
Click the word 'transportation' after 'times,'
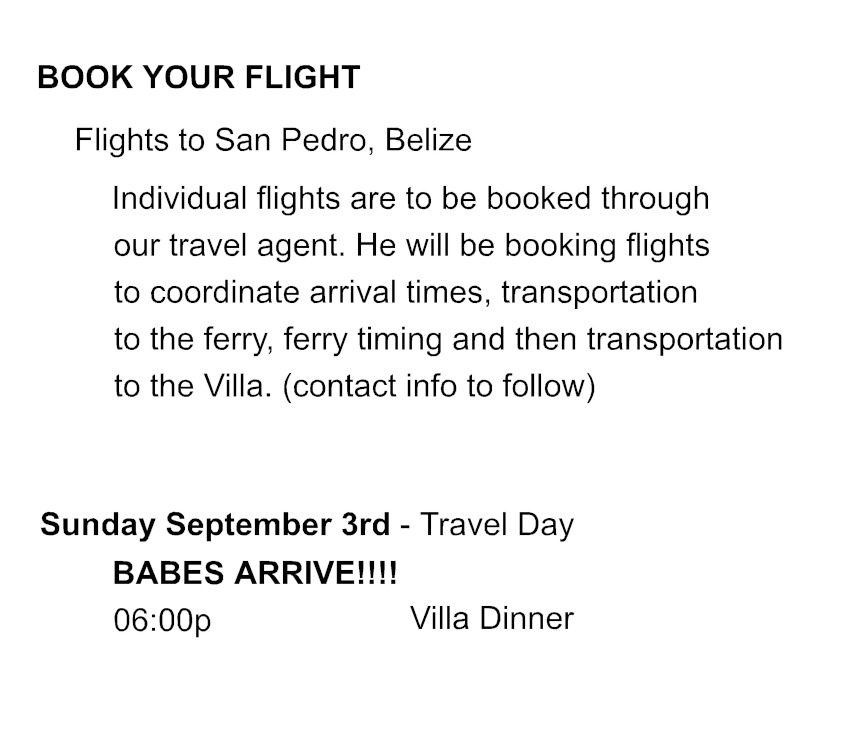pyautogui.click(x=599, y=293)
